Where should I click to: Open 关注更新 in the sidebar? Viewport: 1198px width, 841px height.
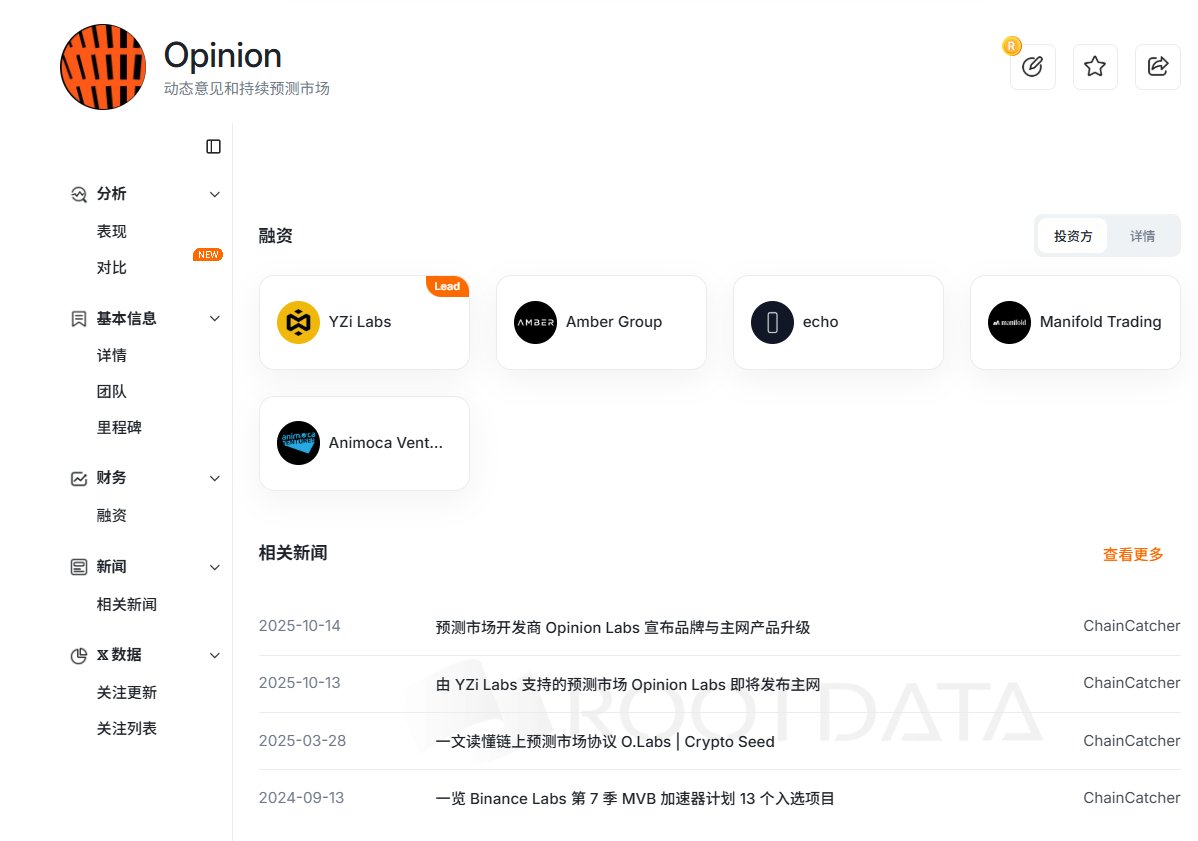coord(127,692)
